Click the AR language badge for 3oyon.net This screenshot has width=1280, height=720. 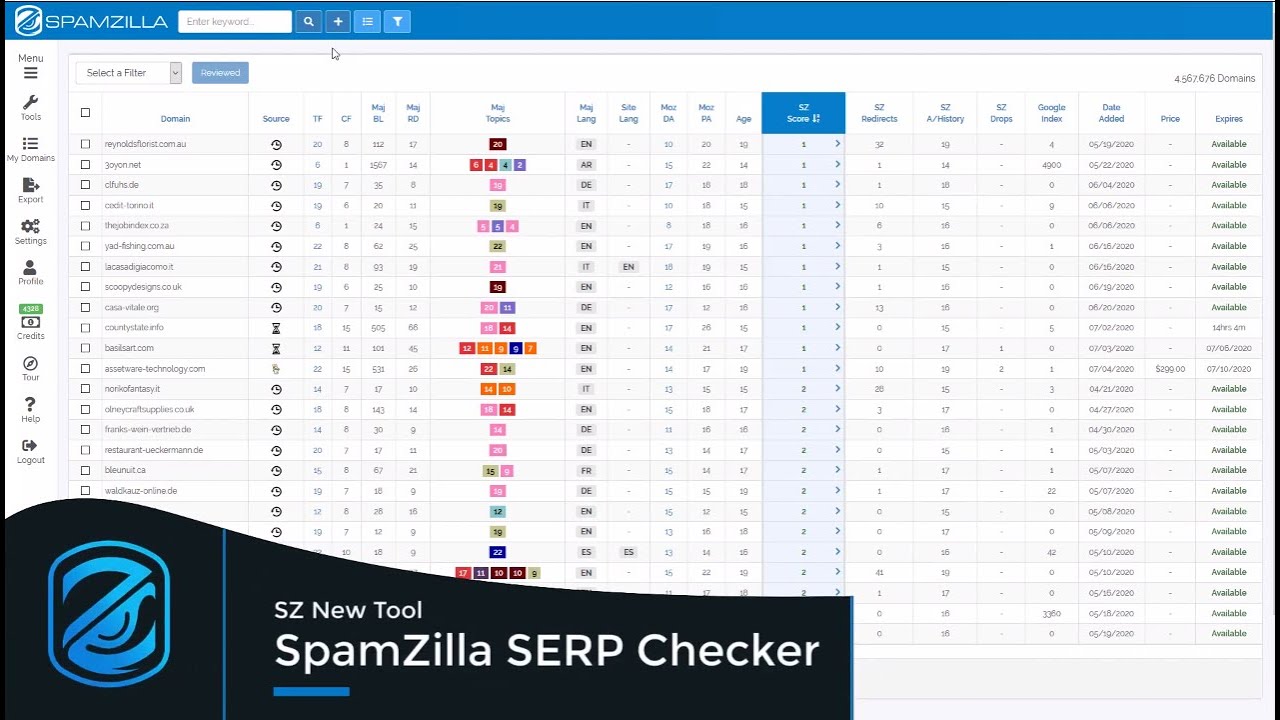point(587,165)
